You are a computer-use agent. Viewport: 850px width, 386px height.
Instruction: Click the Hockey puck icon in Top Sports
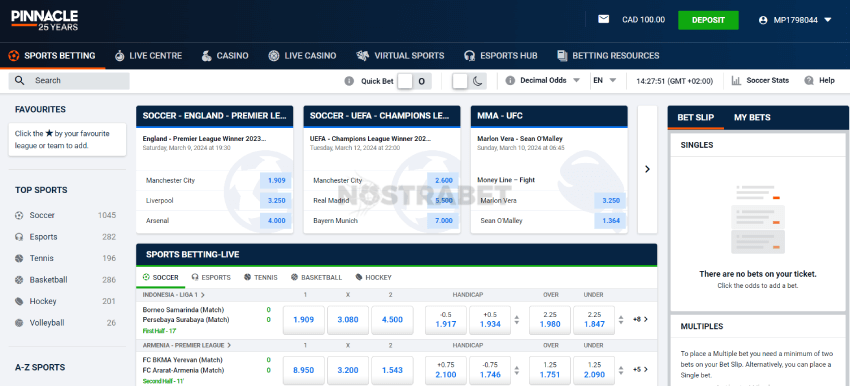click(20, 301)
